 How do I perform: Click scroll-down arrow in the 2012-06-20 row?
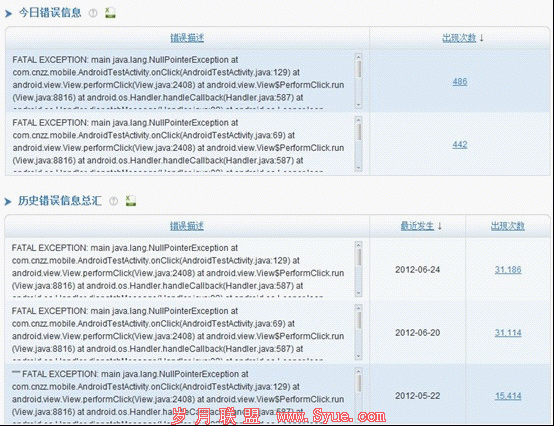(358, 356)
